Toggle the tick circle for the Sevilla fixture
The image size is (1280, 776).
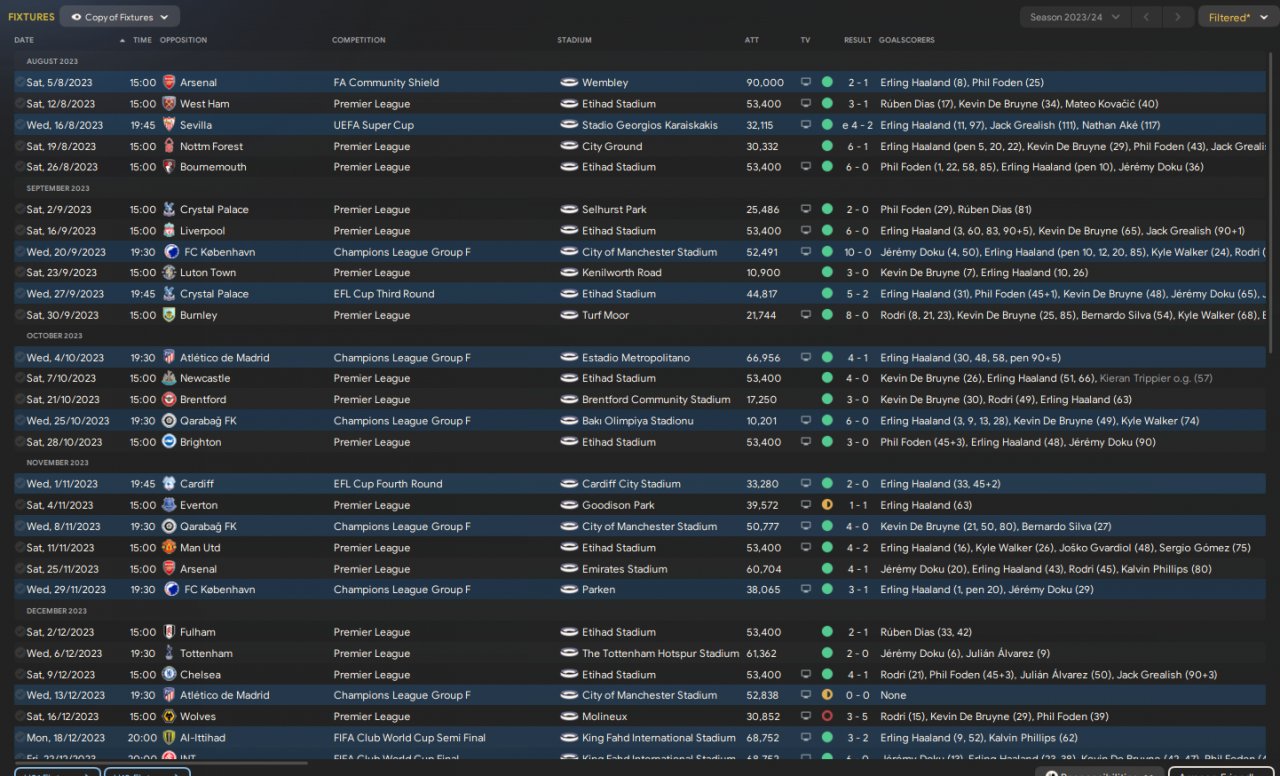click(x=20, y=125)
